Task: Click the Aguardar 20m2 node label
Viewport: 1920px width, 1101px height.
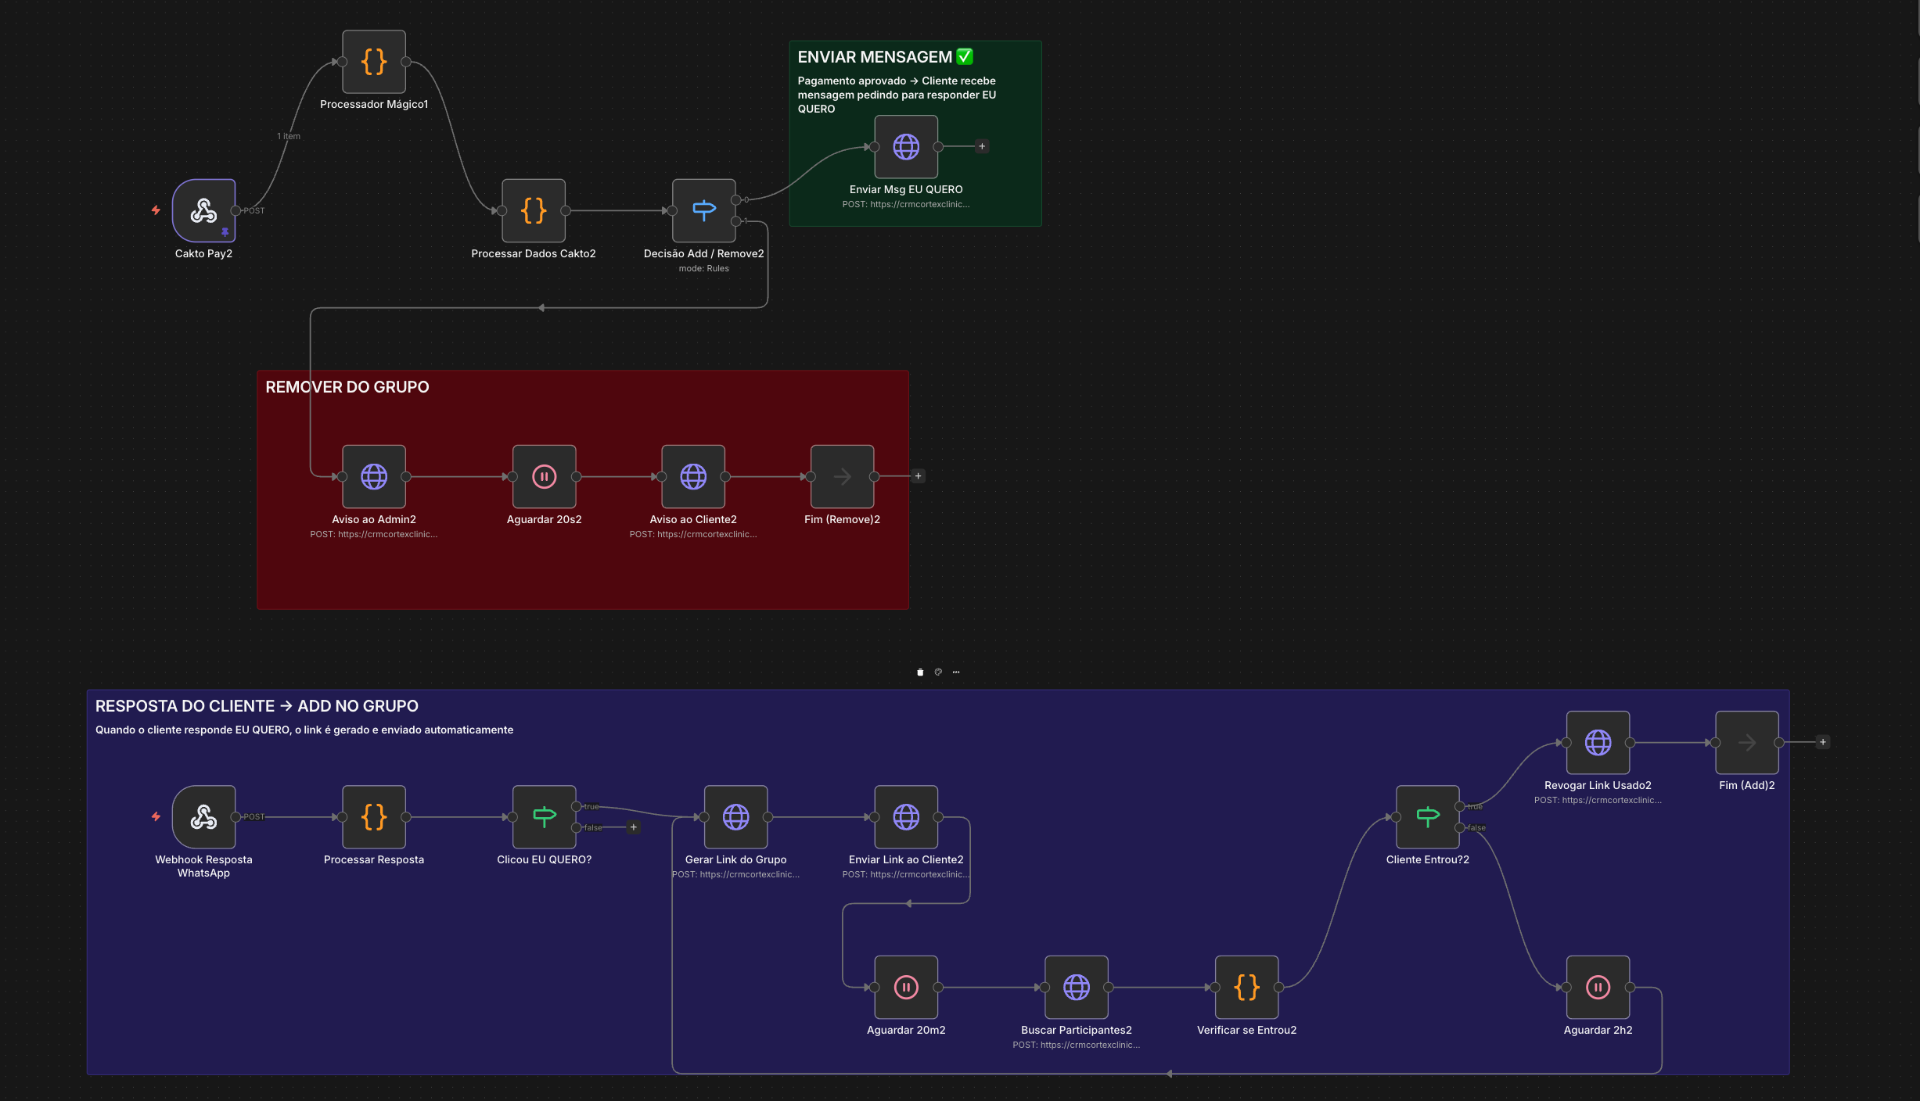Action: tap(906, 1030)
